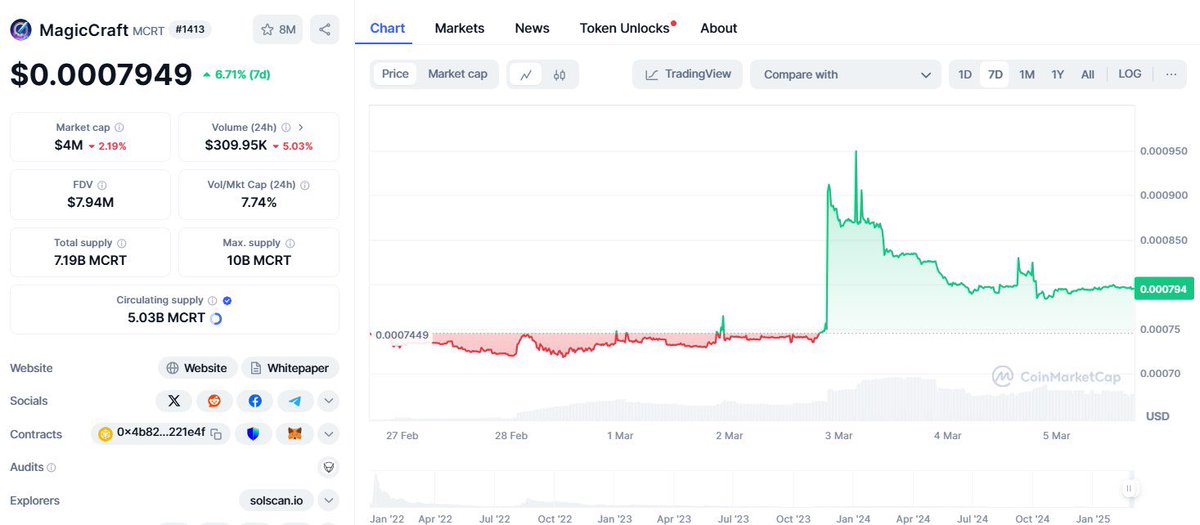This screenshot has width=1200, height=525.
Task: Add MagicCraft to watchlist via star button
Action: tap(278, 29)
